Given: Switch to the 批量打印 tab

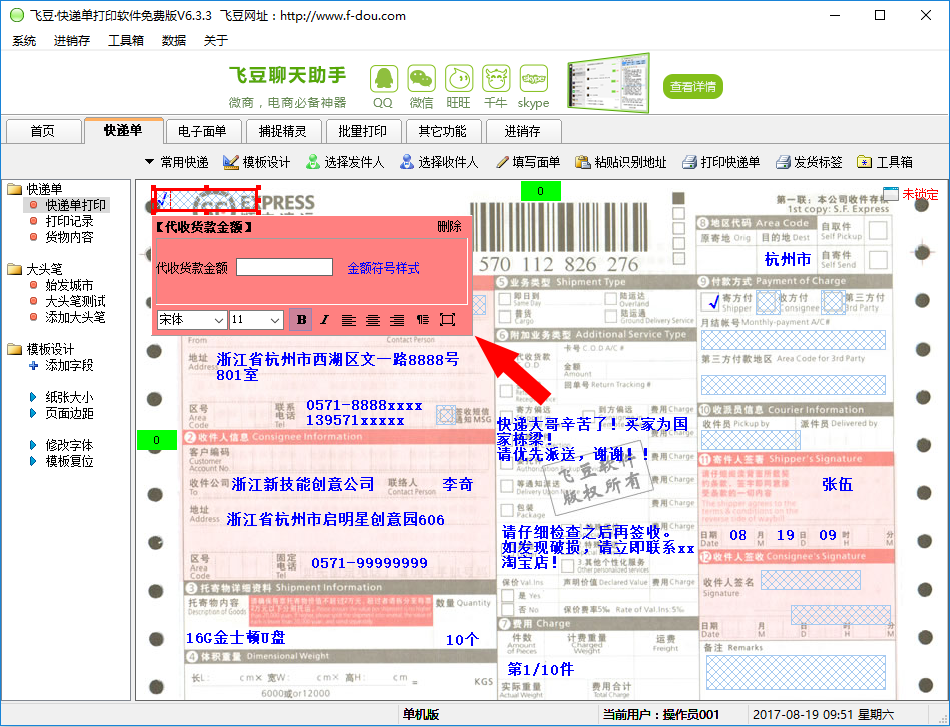Looking at the screenshot, I should coord(362,131).
